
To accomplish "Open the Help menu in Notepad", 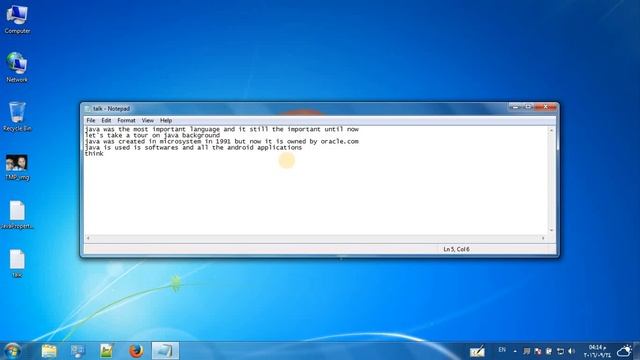I will tap(166, 120).
